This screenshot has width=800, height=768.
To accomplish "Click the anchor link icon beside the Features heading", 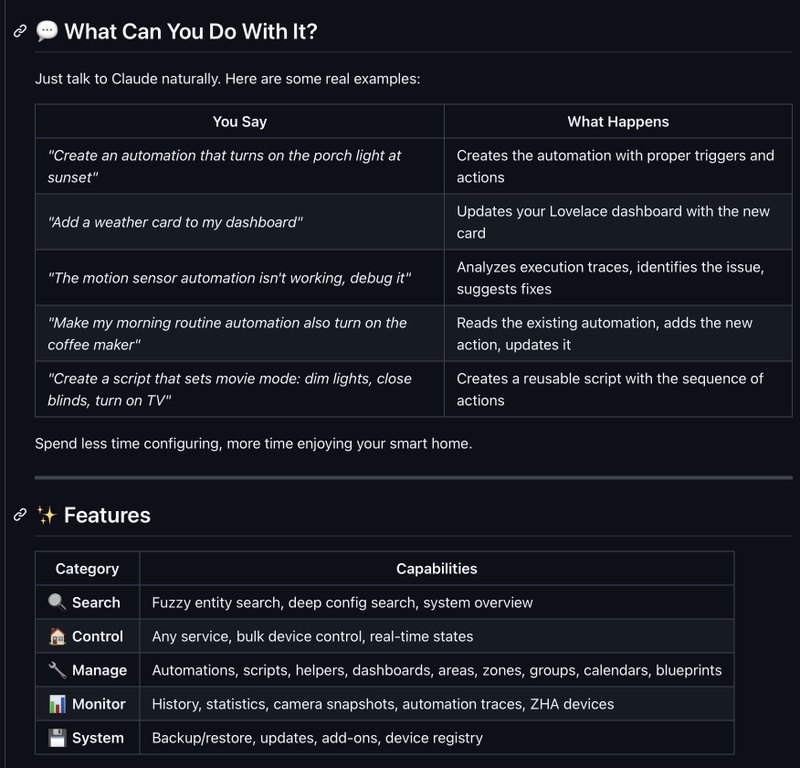I will tap(19, 515).
